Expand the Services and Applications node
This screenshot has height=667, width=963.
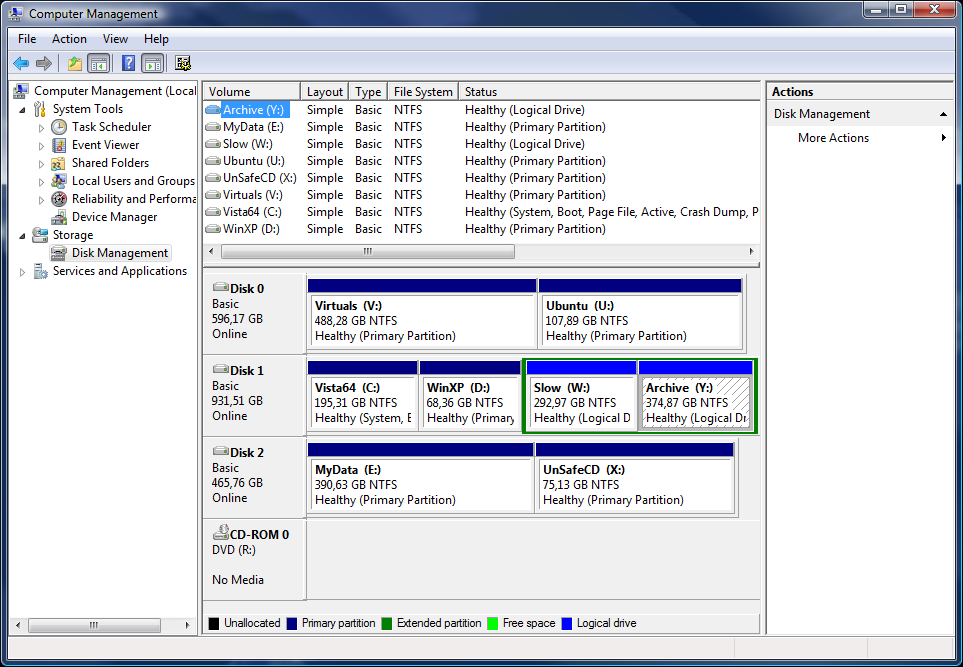click(x=23, y=271)
